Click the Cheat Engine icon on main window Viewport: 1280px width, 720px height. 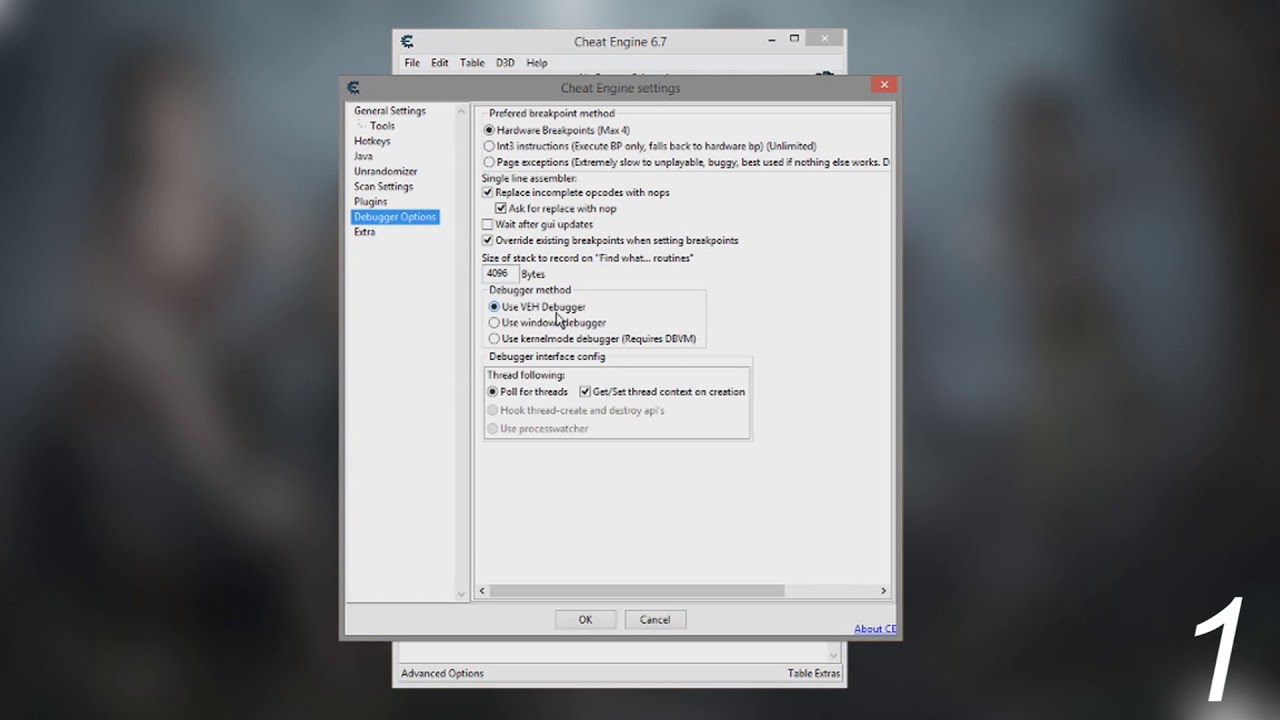click(407, 41)
